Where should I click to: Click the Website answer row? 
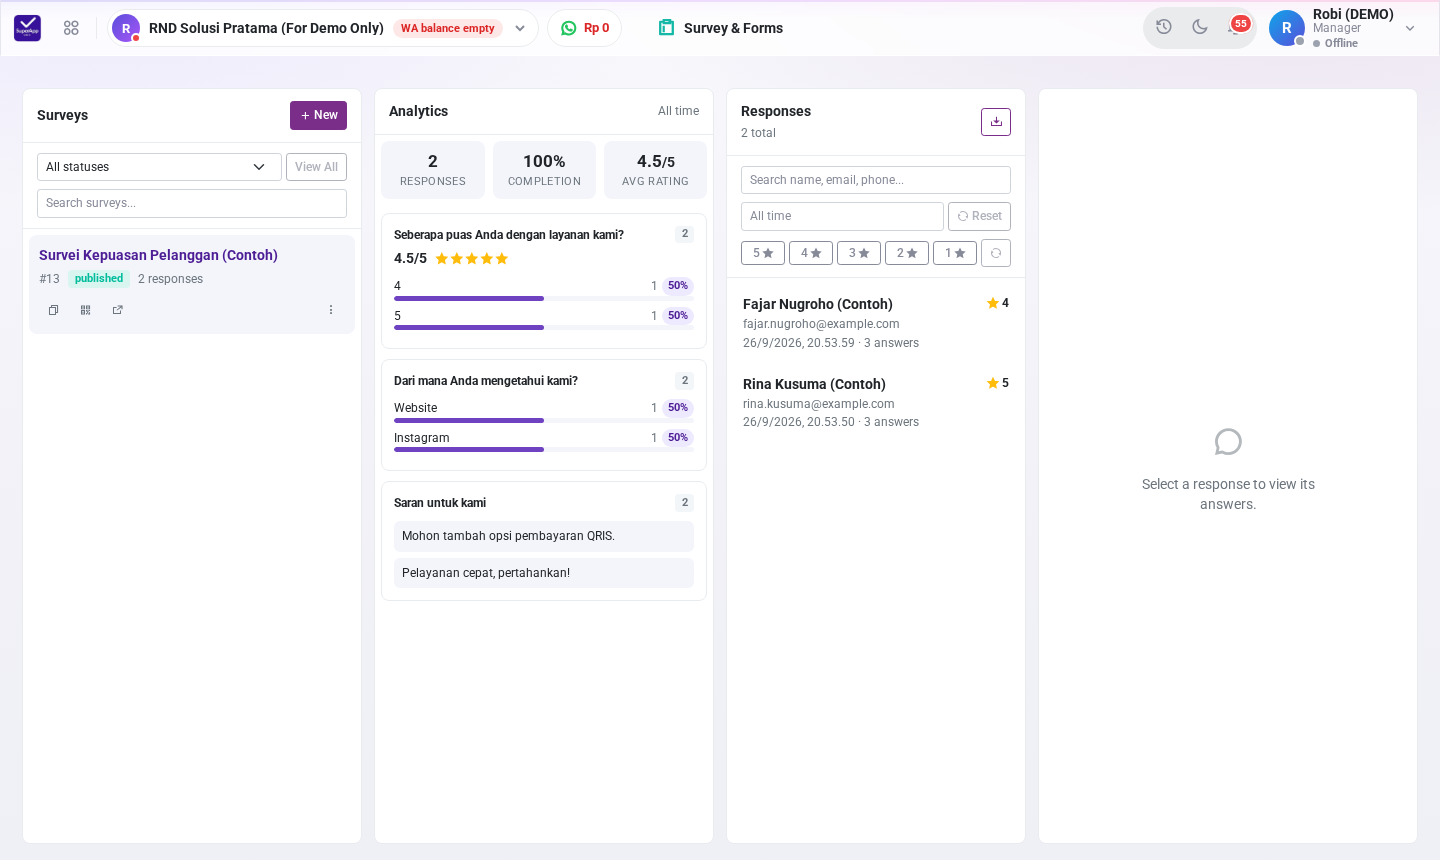544,410
